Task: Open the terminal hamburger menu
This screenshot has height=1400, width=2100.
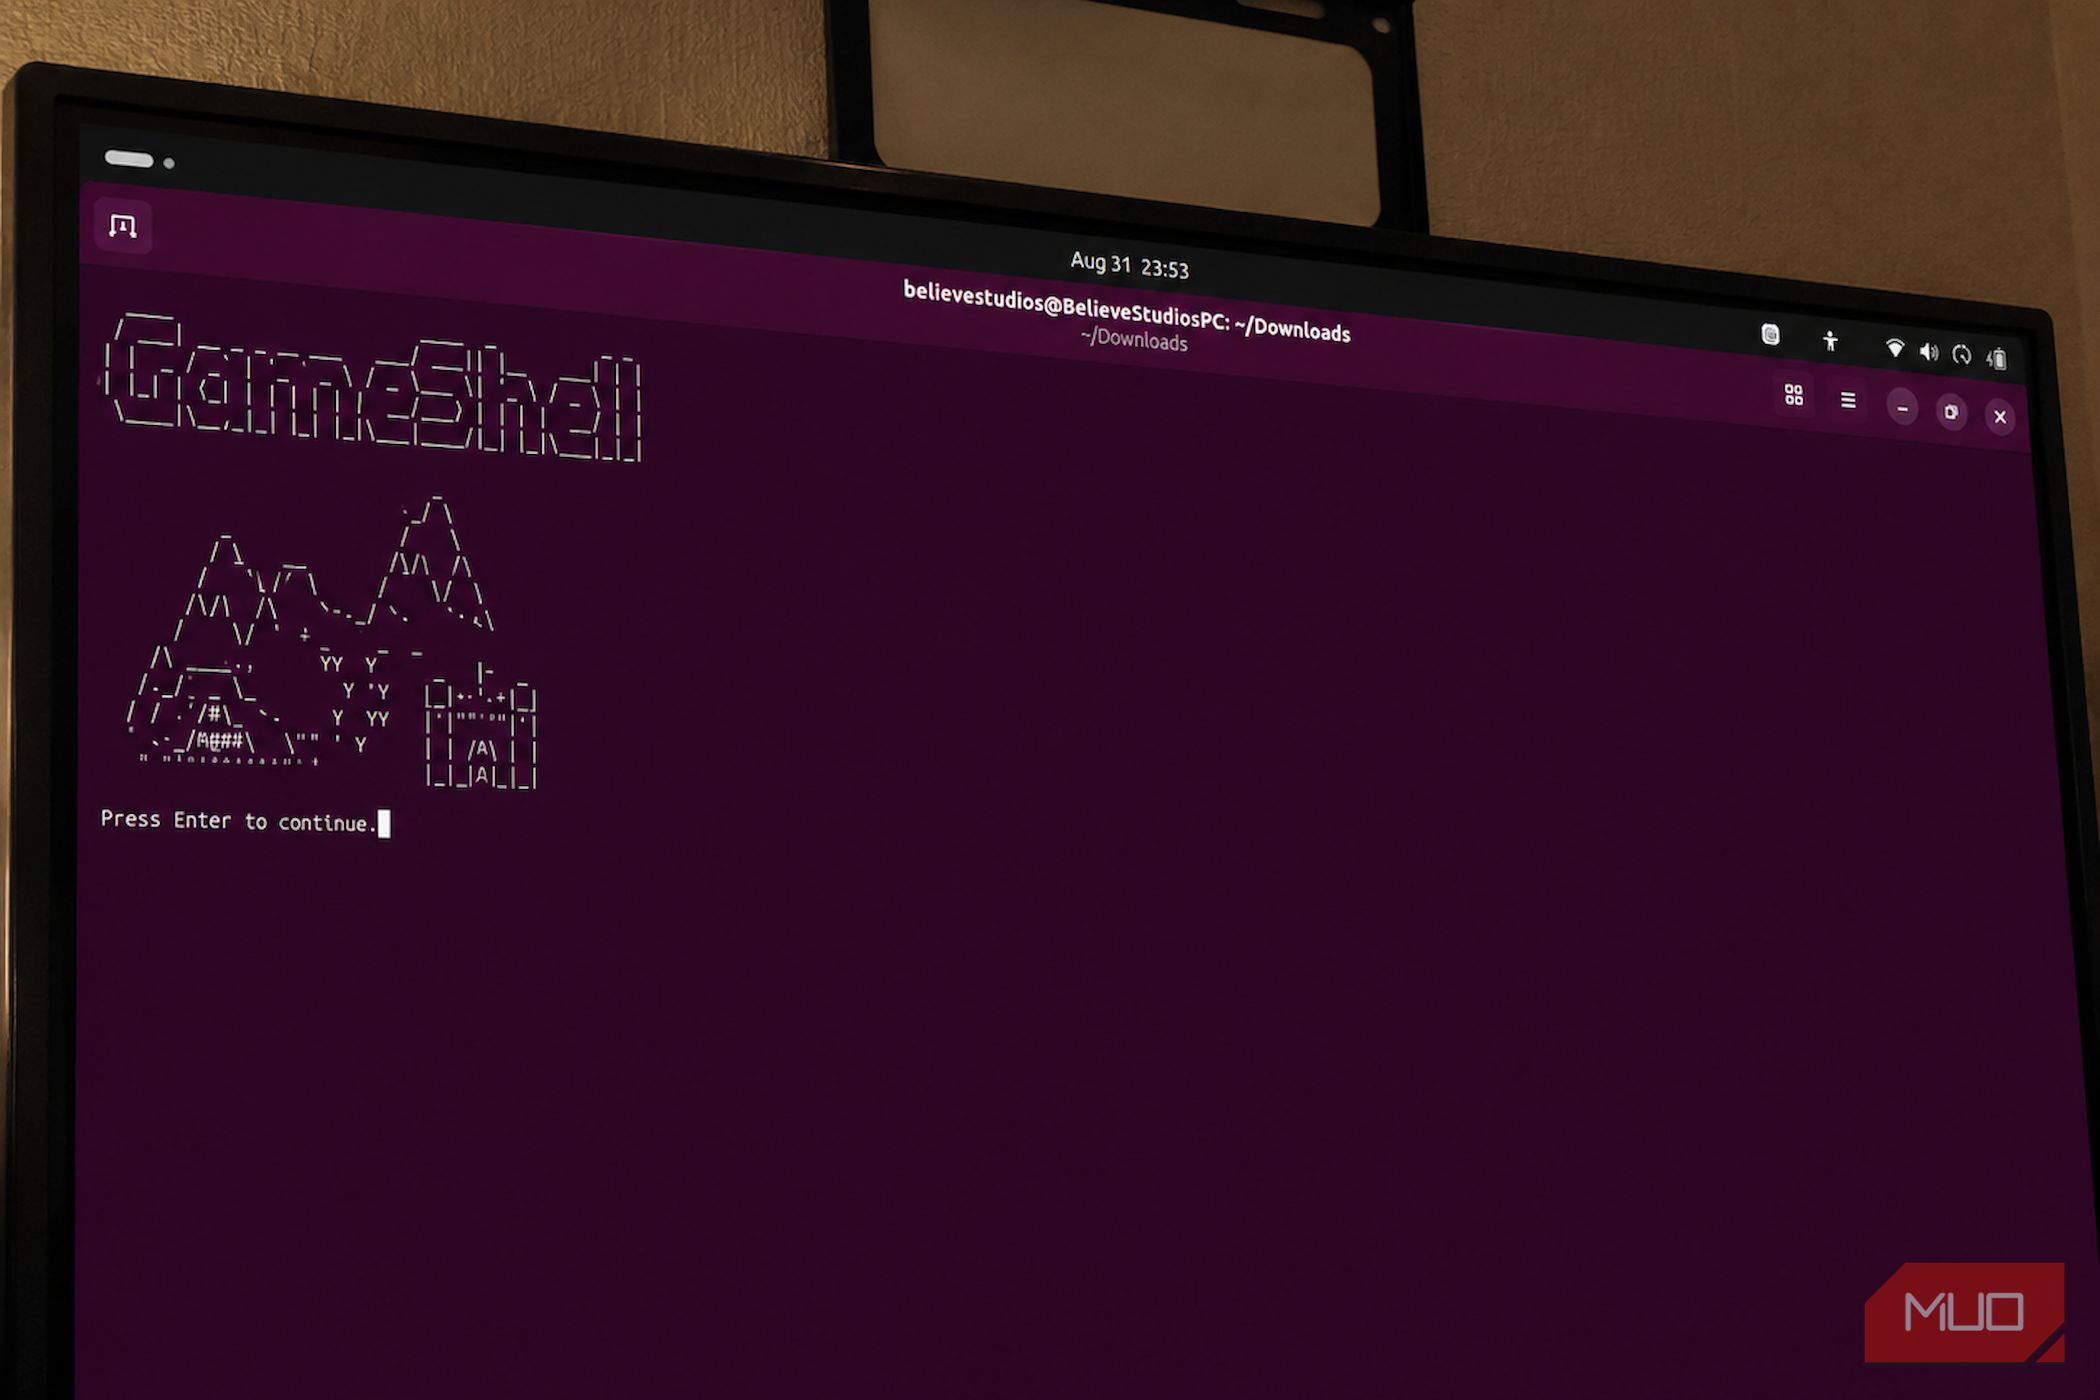Action: click(1847, 400)
